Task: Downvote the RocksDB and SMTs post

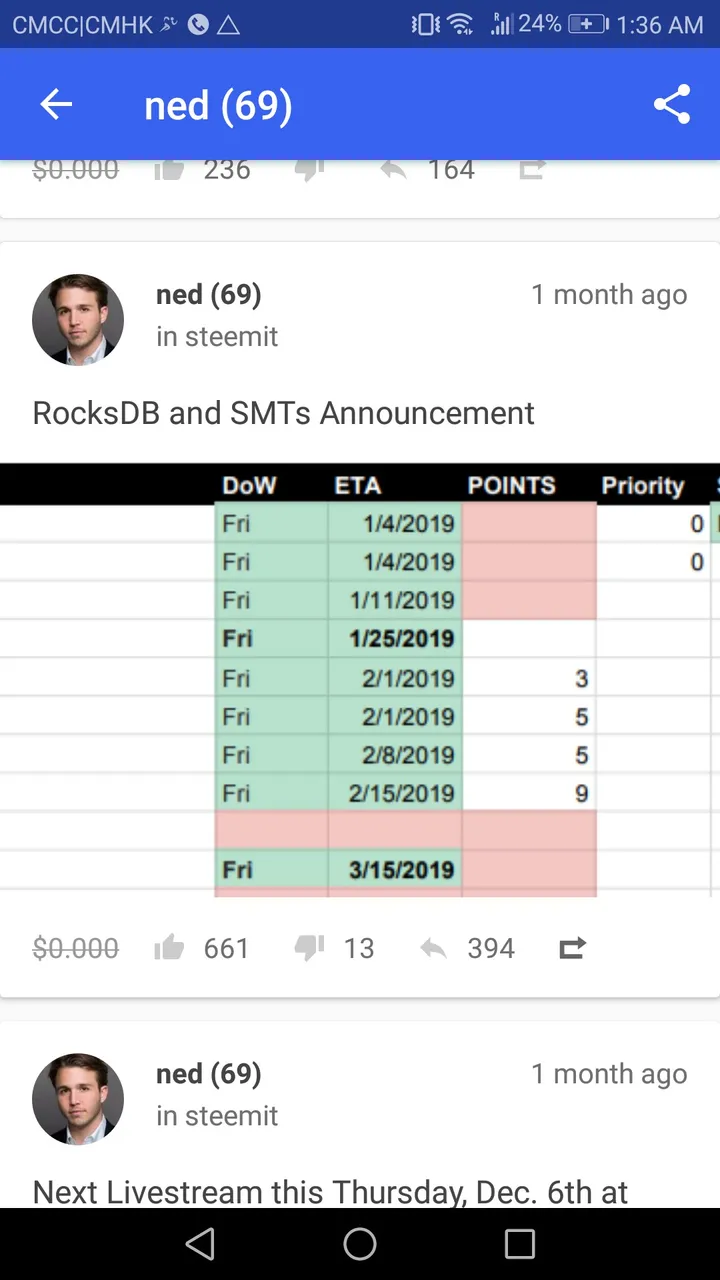Action: click(309, 948)
